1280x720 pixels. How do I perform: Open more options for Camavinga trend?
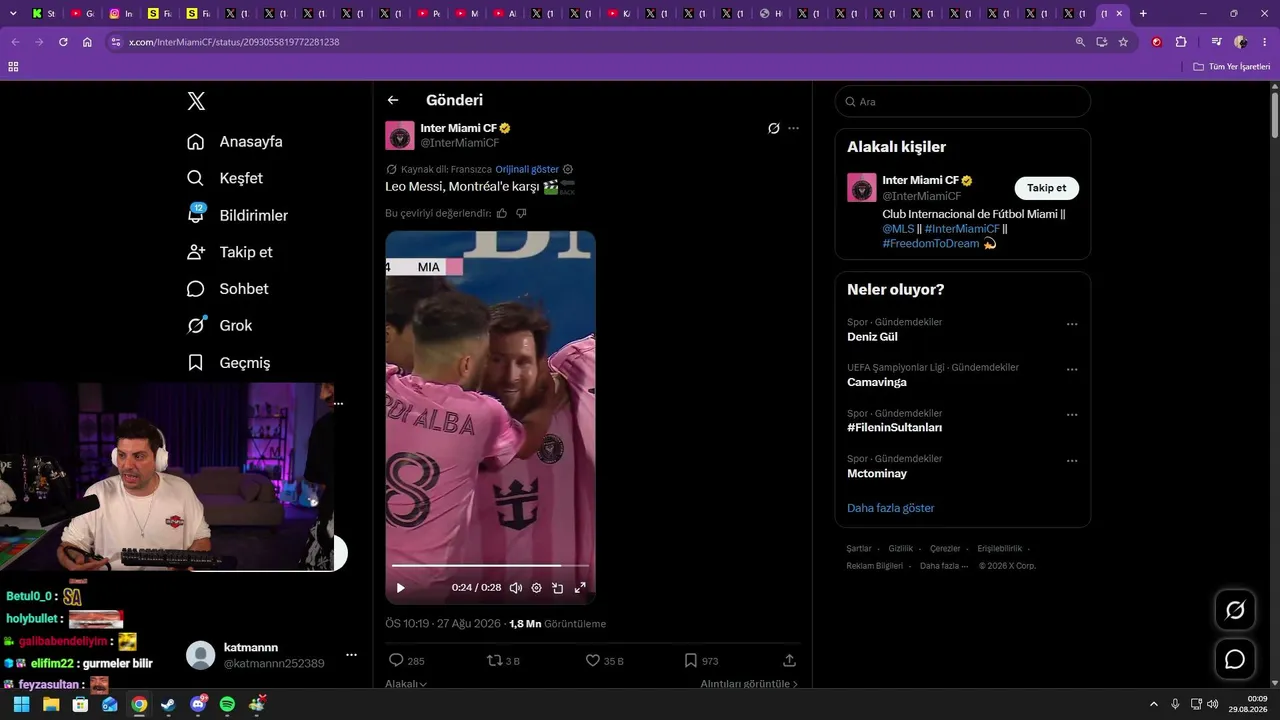pos(1072,370)
